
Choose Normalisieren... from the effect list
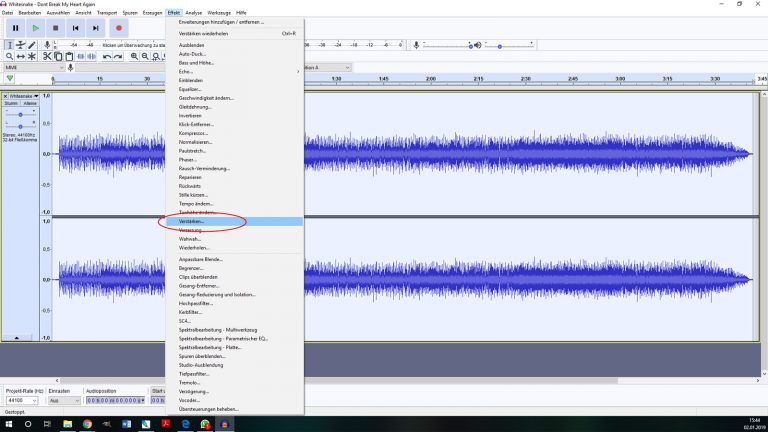click(x=196, y=141)
